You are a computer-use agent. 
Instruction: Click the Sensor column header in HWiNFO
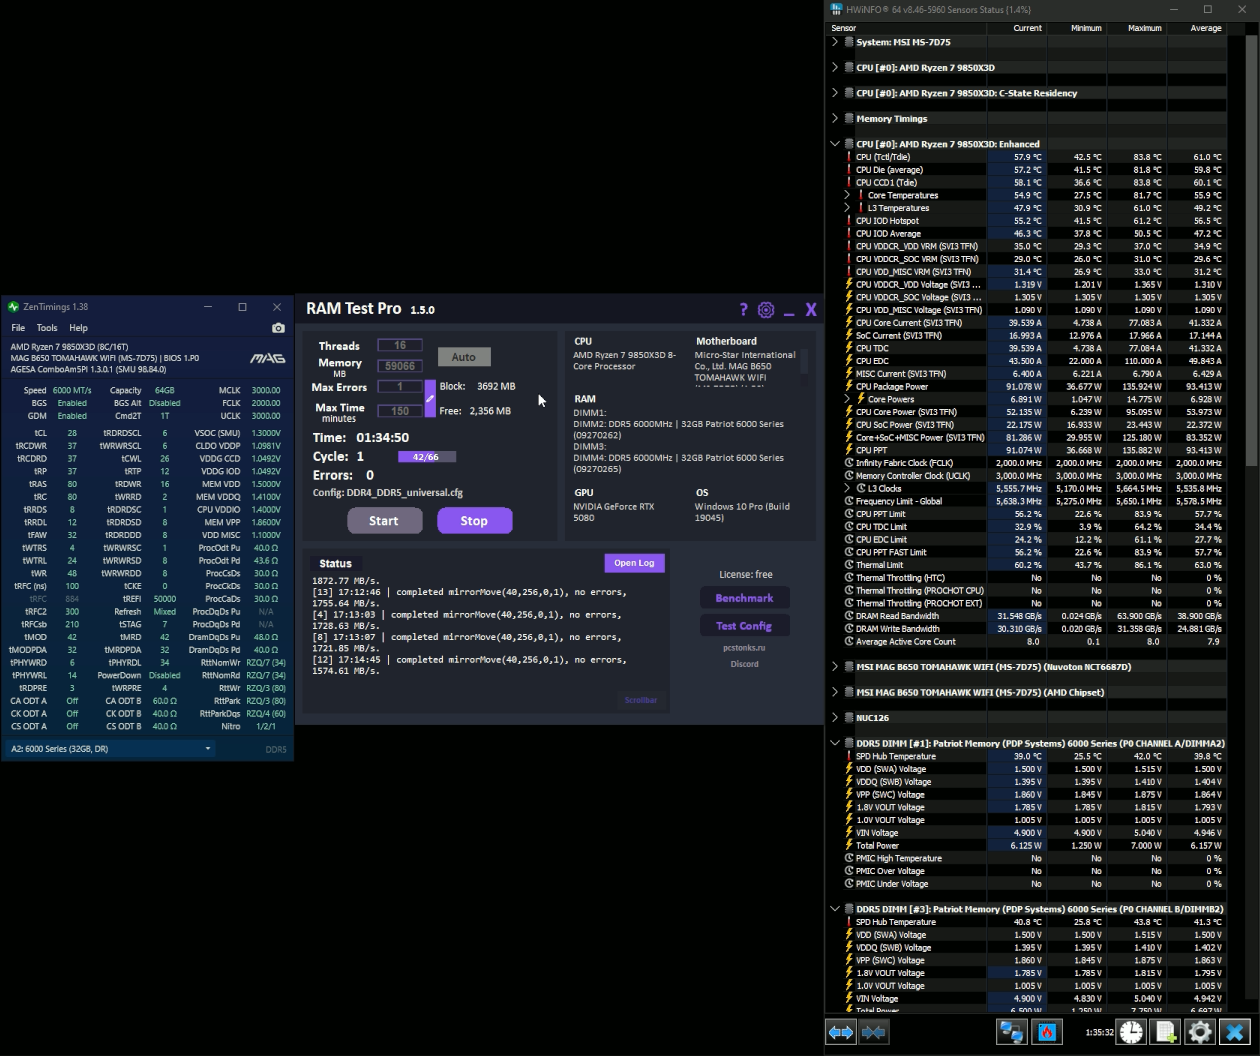tap(906, 28)
